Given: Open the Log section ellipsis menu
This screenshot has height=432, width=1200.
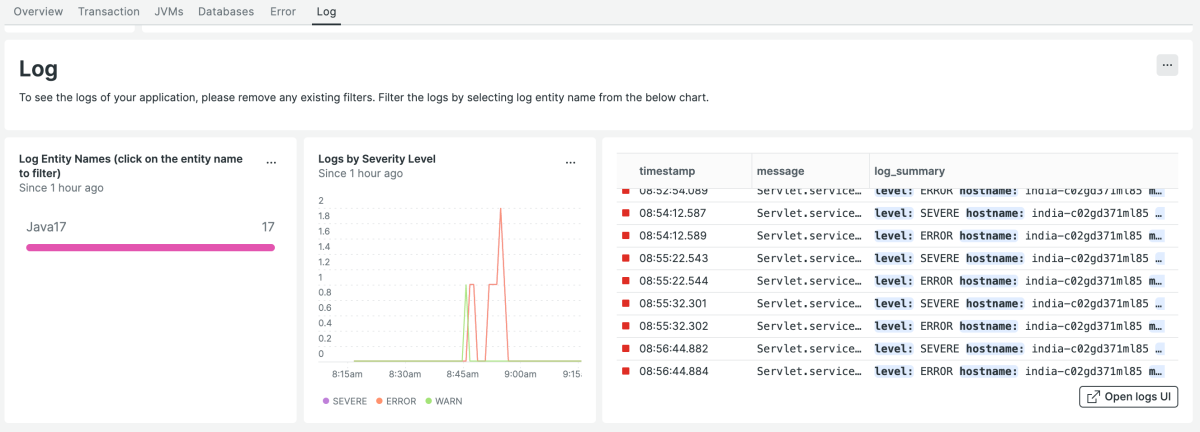Looking at the screenshot, I should [1167, 65].
